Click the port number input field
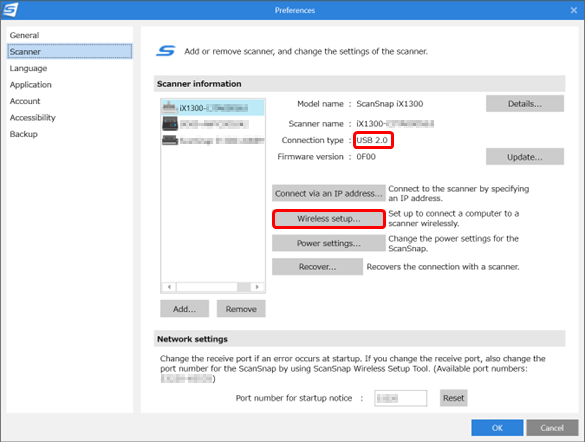The height and width of the screenshot is (442, 585). [x=401, y=398]
